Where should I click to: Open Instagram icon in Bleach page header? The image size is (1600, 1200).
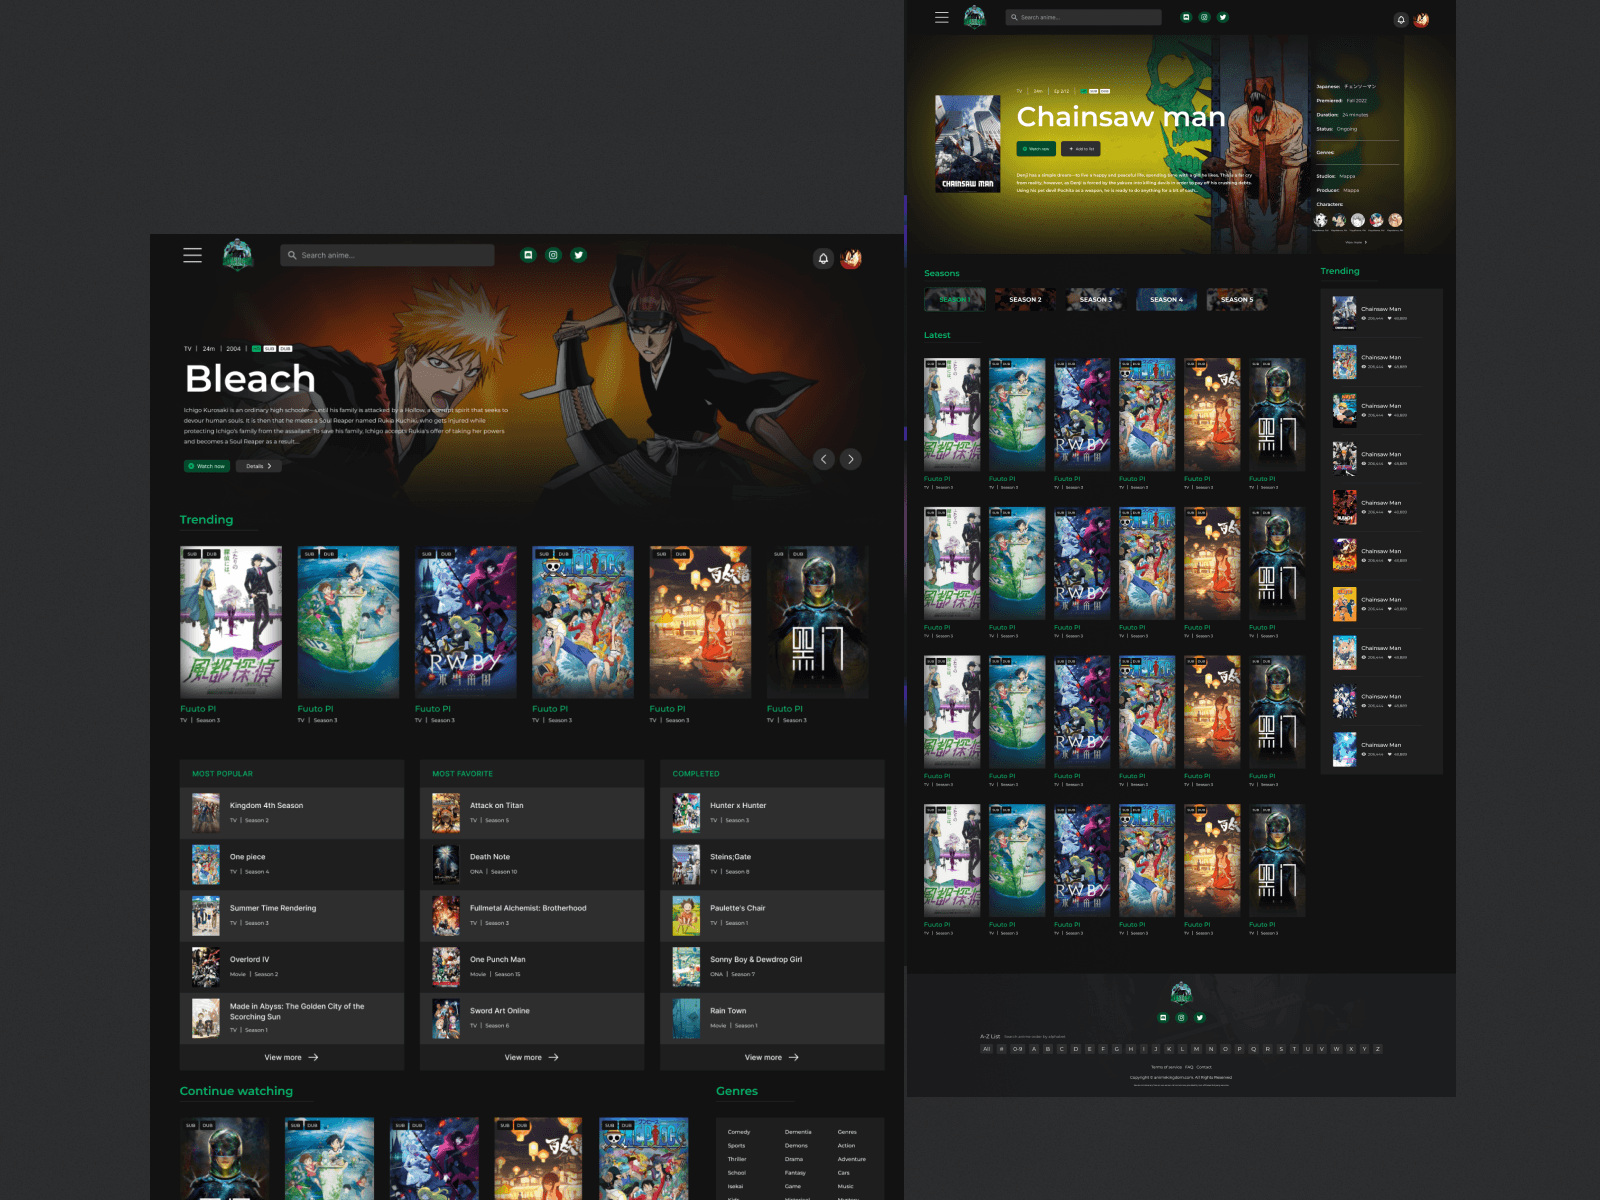pyautogui.click(x=553, y=255)
